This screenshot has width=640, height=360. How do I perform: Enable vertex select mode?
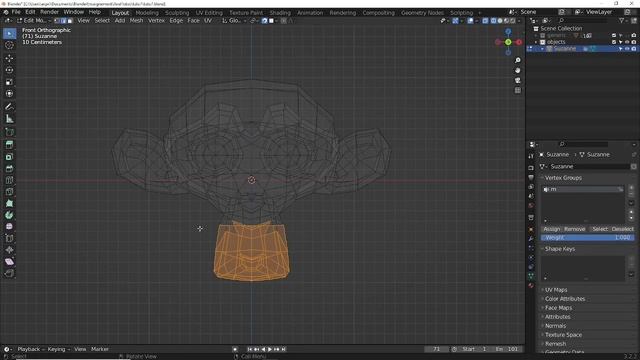[57, 20]
